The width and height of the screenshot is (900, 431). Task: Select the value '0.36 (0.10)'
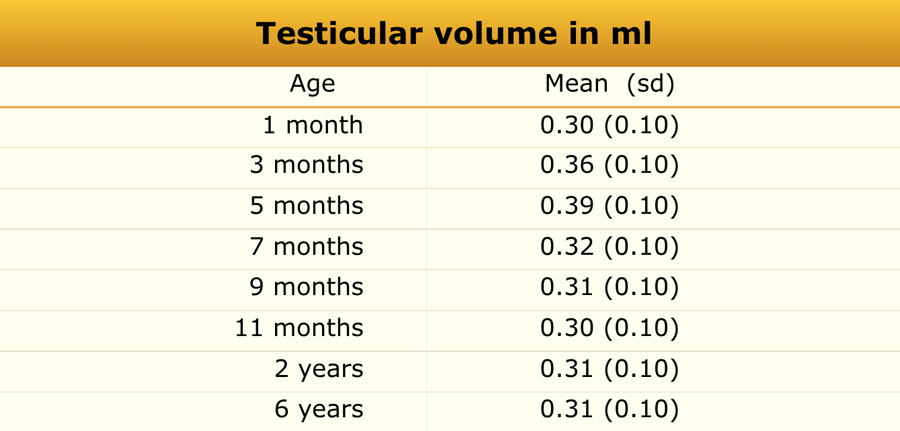(x=609, y=165)
